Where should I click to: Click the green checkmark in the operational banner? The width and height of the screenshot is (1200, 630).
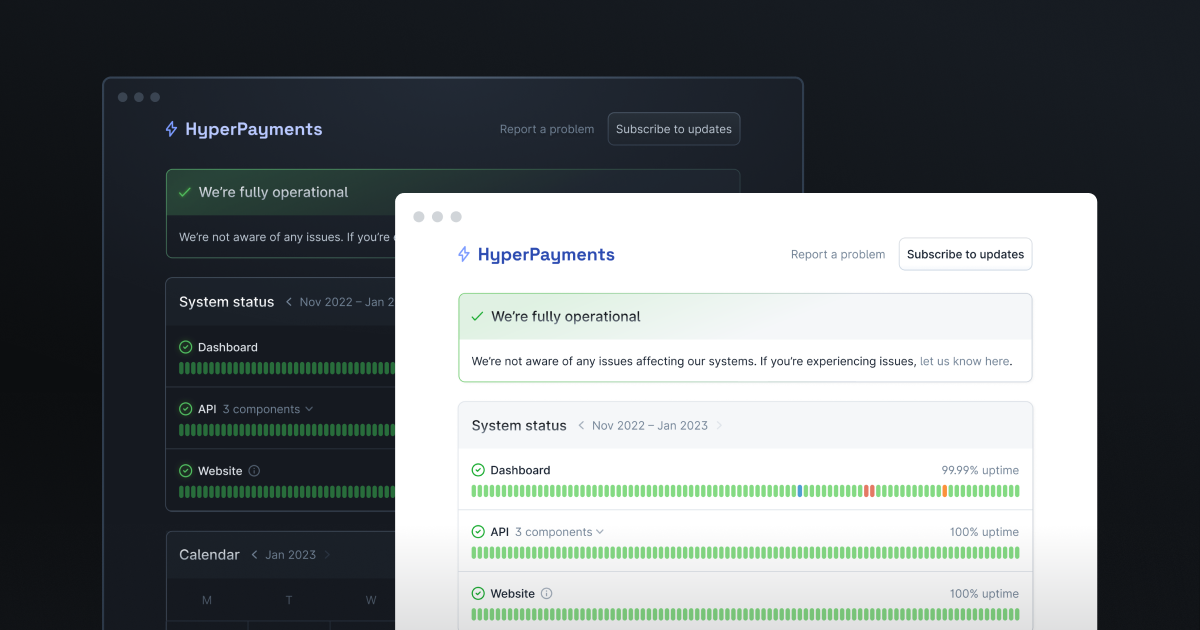(x=477, y=316)
